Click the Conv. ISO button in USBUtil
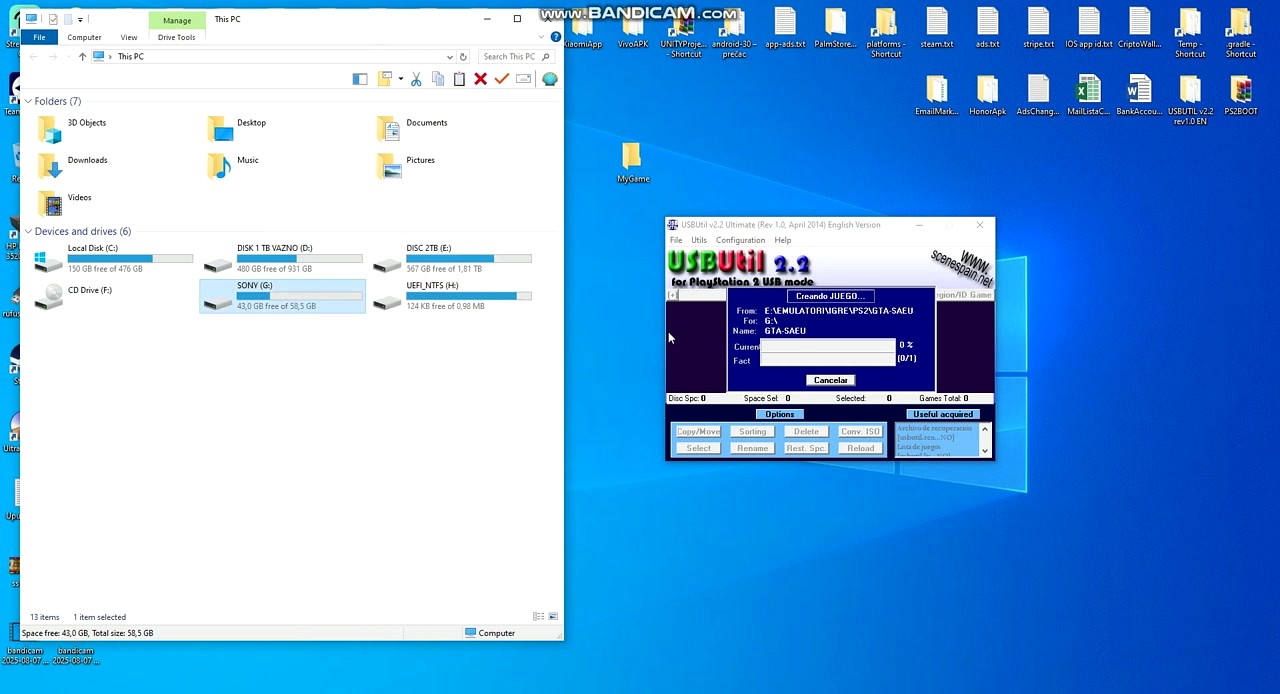 pos(859,431)
